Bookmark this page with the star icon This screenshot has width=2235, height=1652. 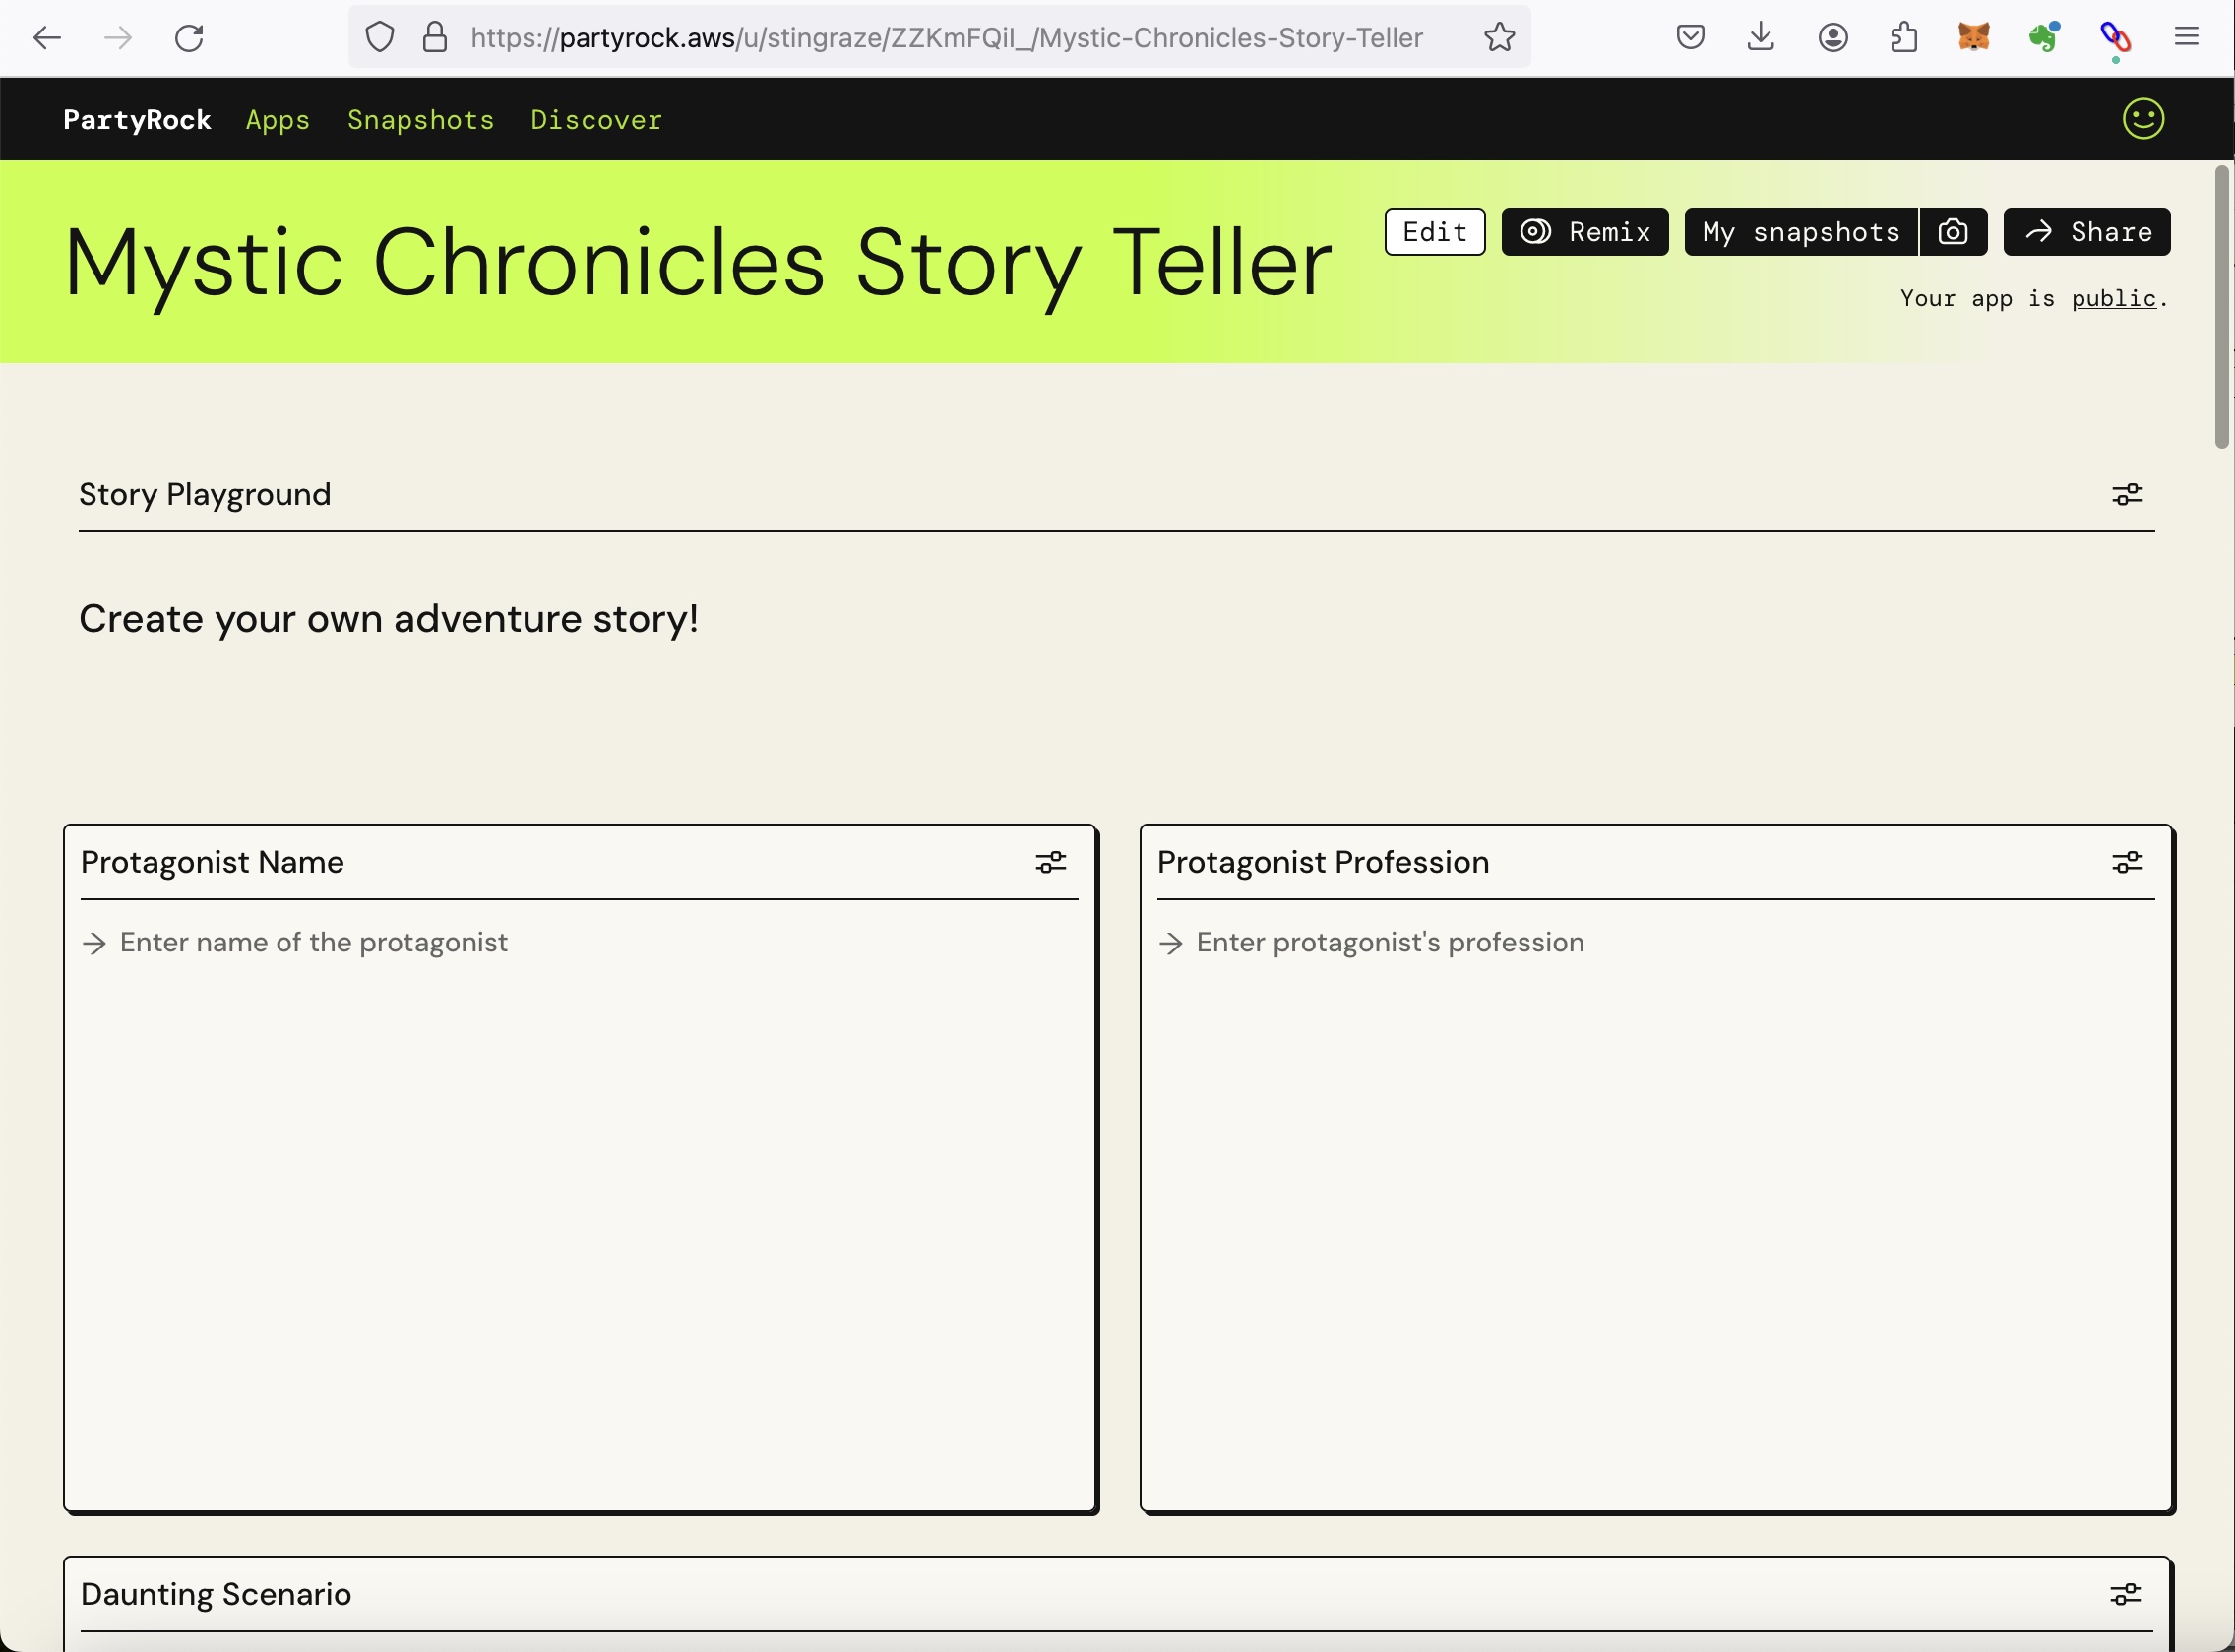point(1498,37)
